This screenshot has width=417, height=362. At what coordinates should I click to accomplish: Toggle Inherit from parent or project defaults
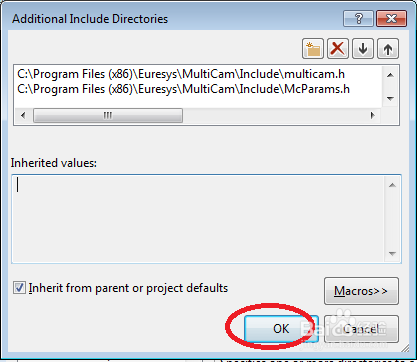click(19, 287)
